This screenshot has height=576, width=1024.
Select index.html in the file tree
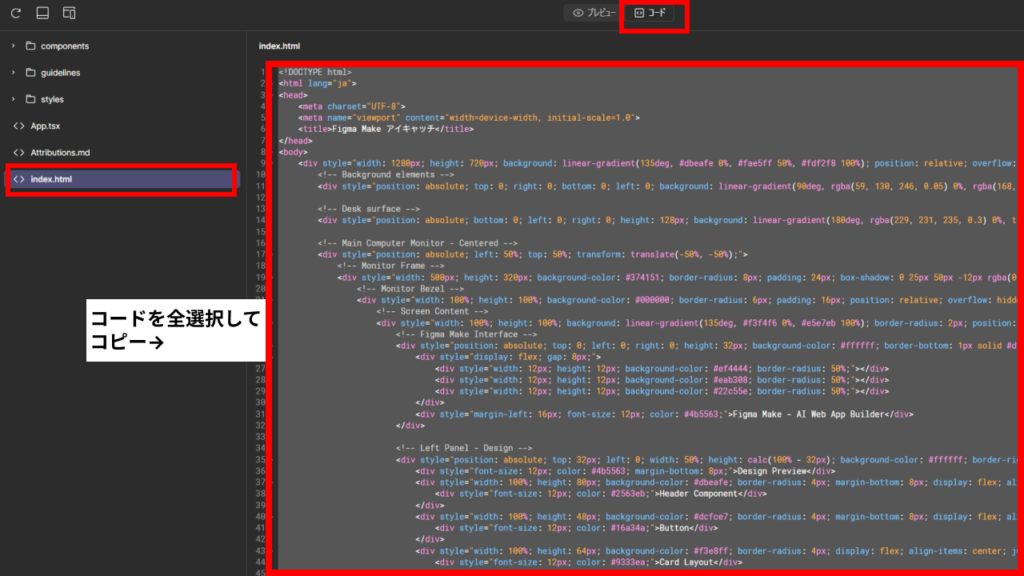[51, 179]
